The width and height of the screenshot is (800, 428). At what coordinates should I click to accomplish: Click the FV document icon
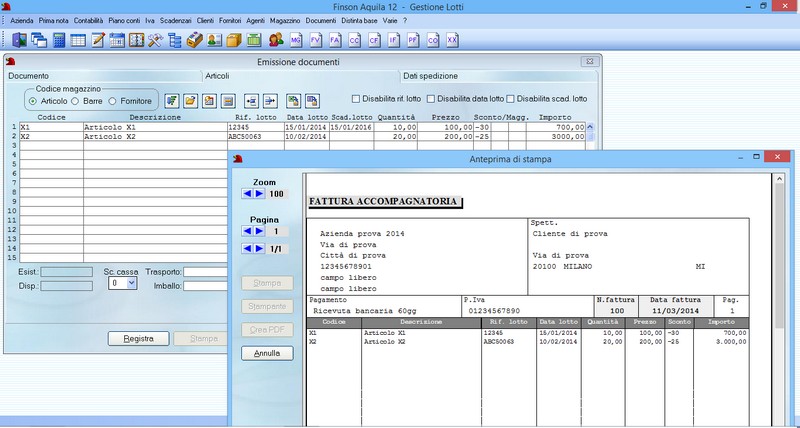316,40
